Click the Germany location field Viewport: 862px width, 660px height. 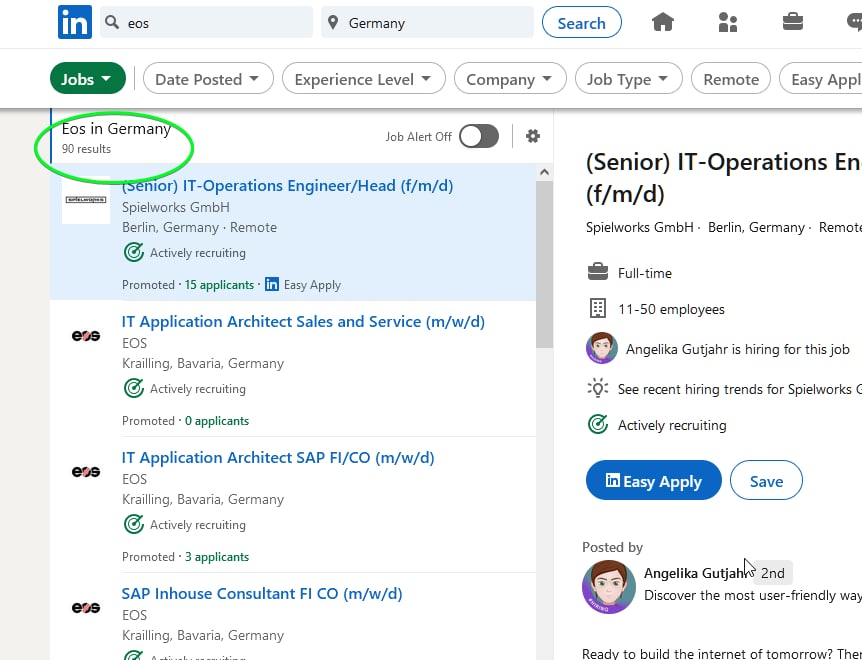[x=427, y=23]
